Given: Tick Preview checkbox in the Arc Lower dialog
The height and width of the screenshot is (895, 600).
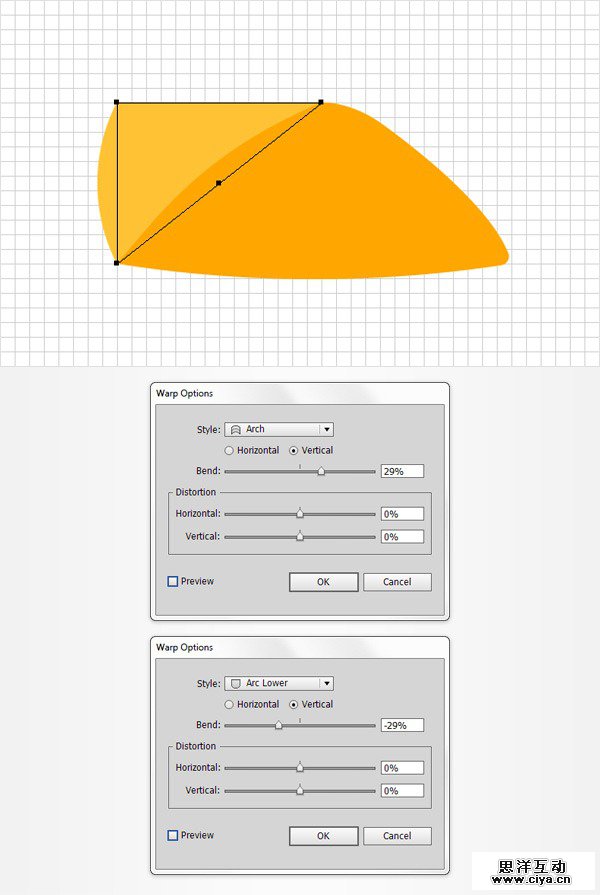Looking at the screenshot, I should click(173, 835).
